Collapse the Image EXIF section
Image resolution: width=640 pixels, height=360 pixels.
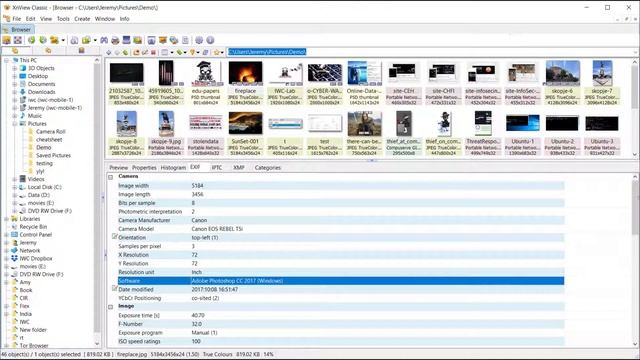click(111, 307)
